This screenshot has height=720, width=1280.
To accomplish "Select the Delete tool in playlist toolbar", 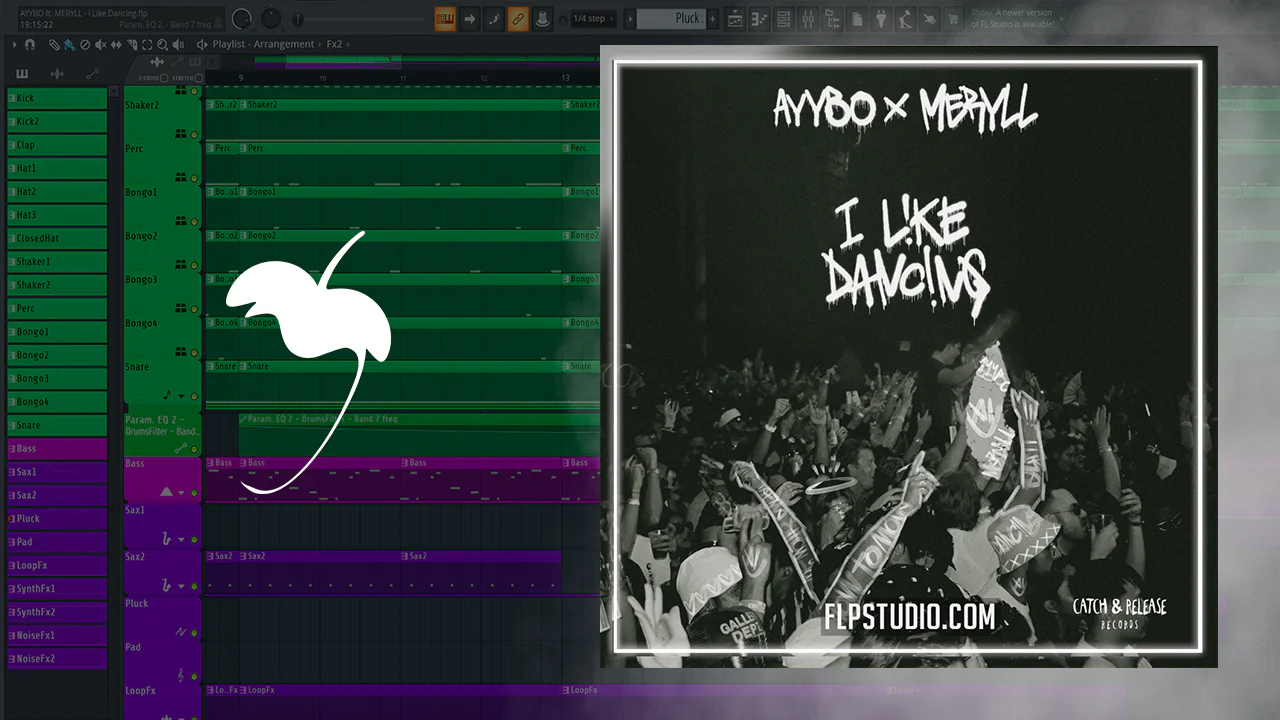I will point(84,45).
